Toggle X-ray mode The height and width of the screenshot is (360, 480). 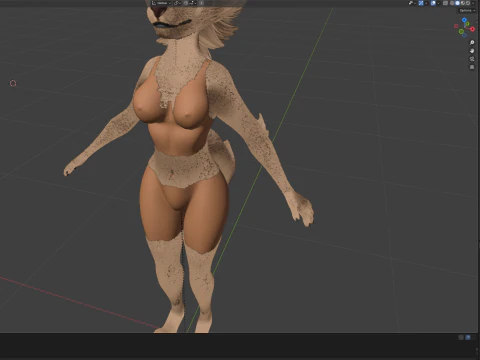coord(445,3)
